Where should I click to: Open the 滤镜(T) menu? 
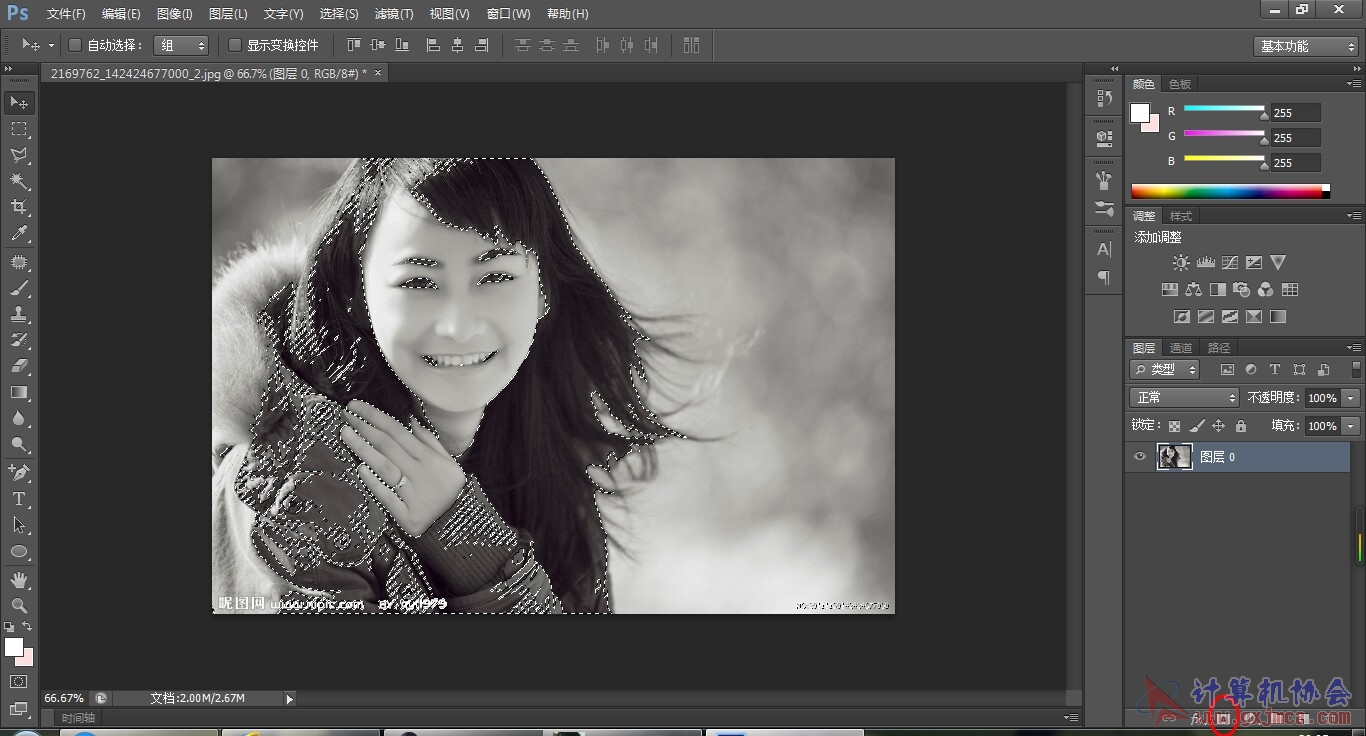(394, 14)
